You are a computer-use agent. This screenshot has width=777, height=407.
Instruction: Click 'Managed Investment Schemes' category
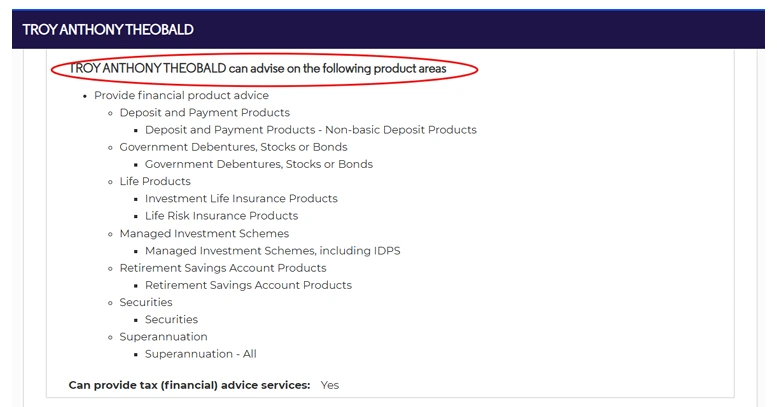click(204, 233)
